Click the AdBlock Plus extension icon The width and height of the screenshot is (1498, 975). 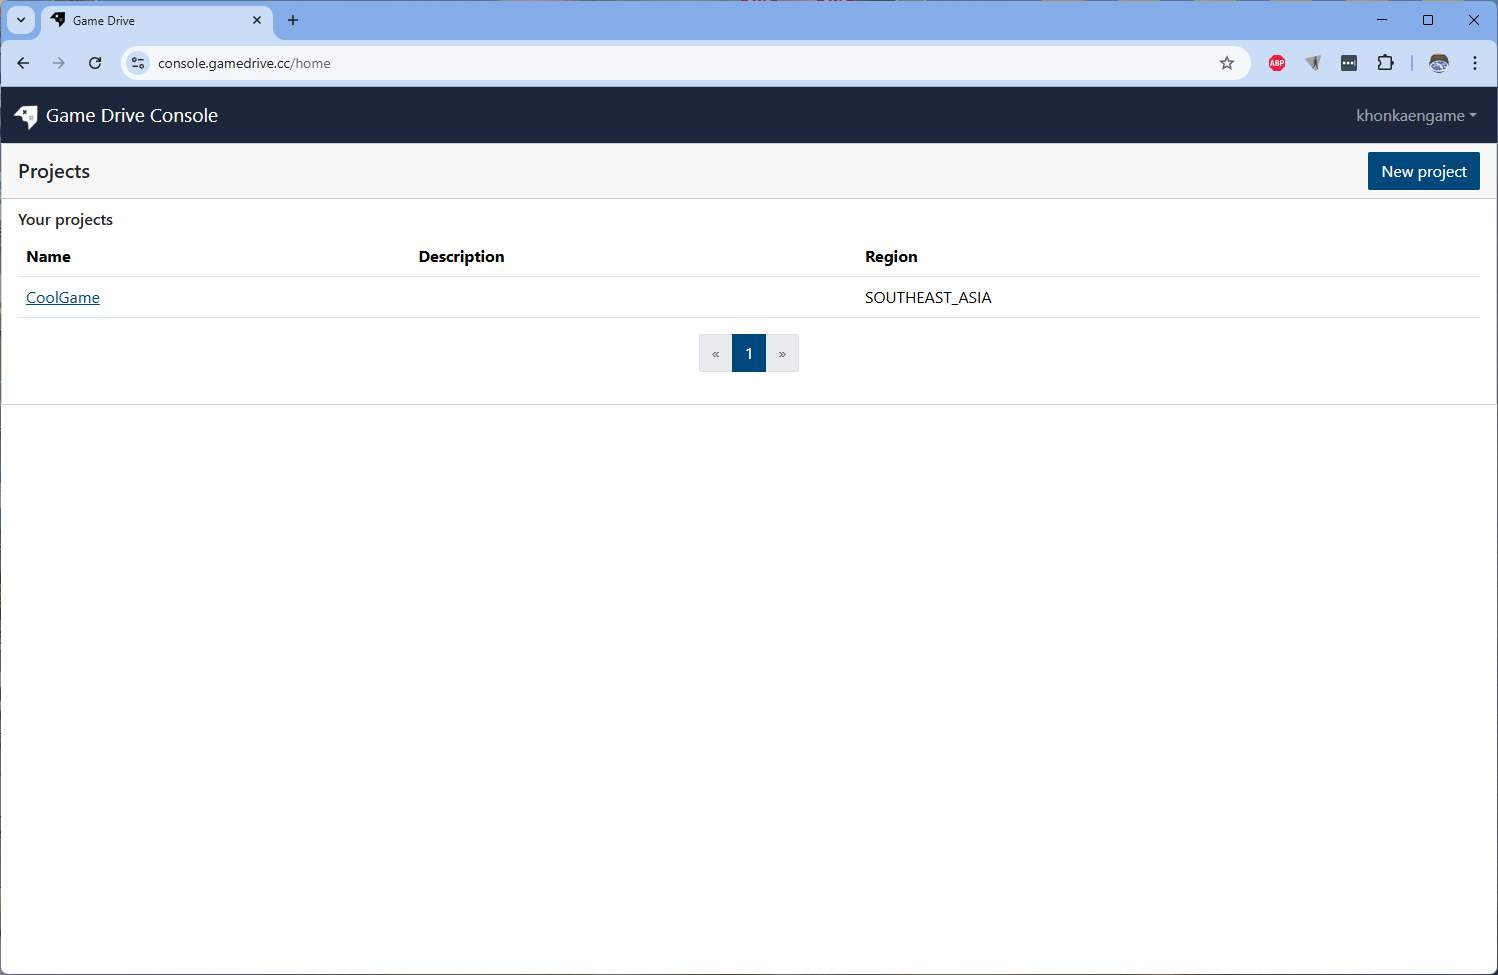(x=1277, y=63)
